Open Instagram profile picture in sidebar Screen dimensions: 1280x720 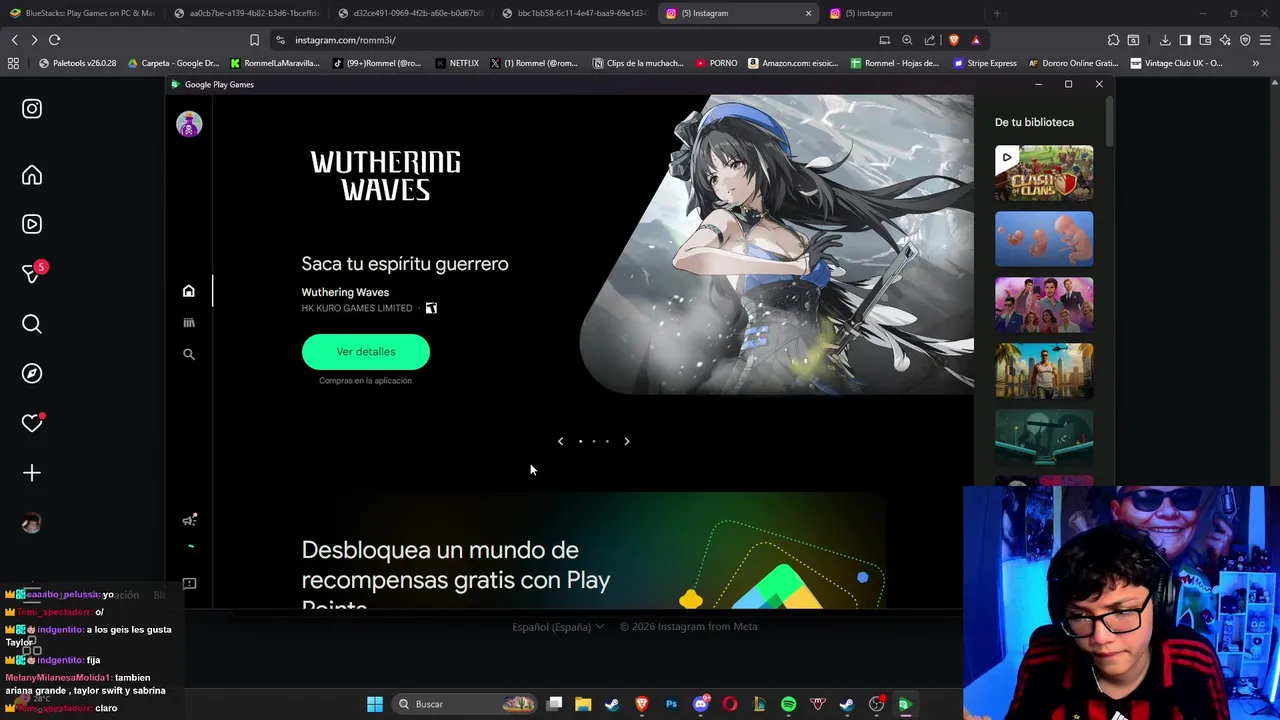32,523
